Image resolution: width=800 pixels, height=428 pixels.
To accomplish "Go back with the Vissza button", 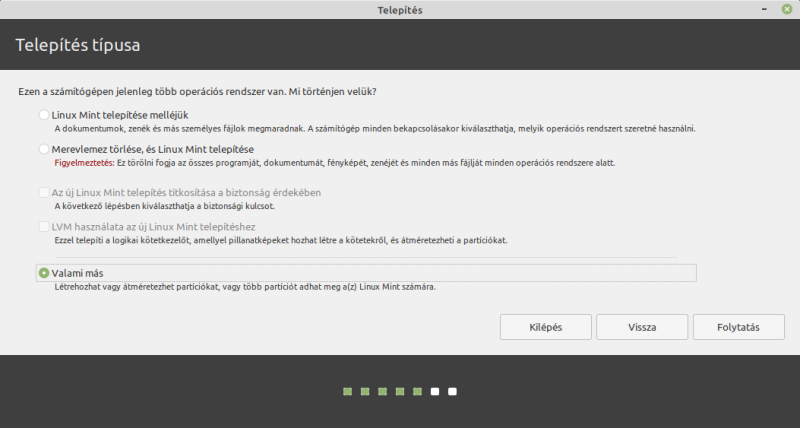I will pos(642,327).
